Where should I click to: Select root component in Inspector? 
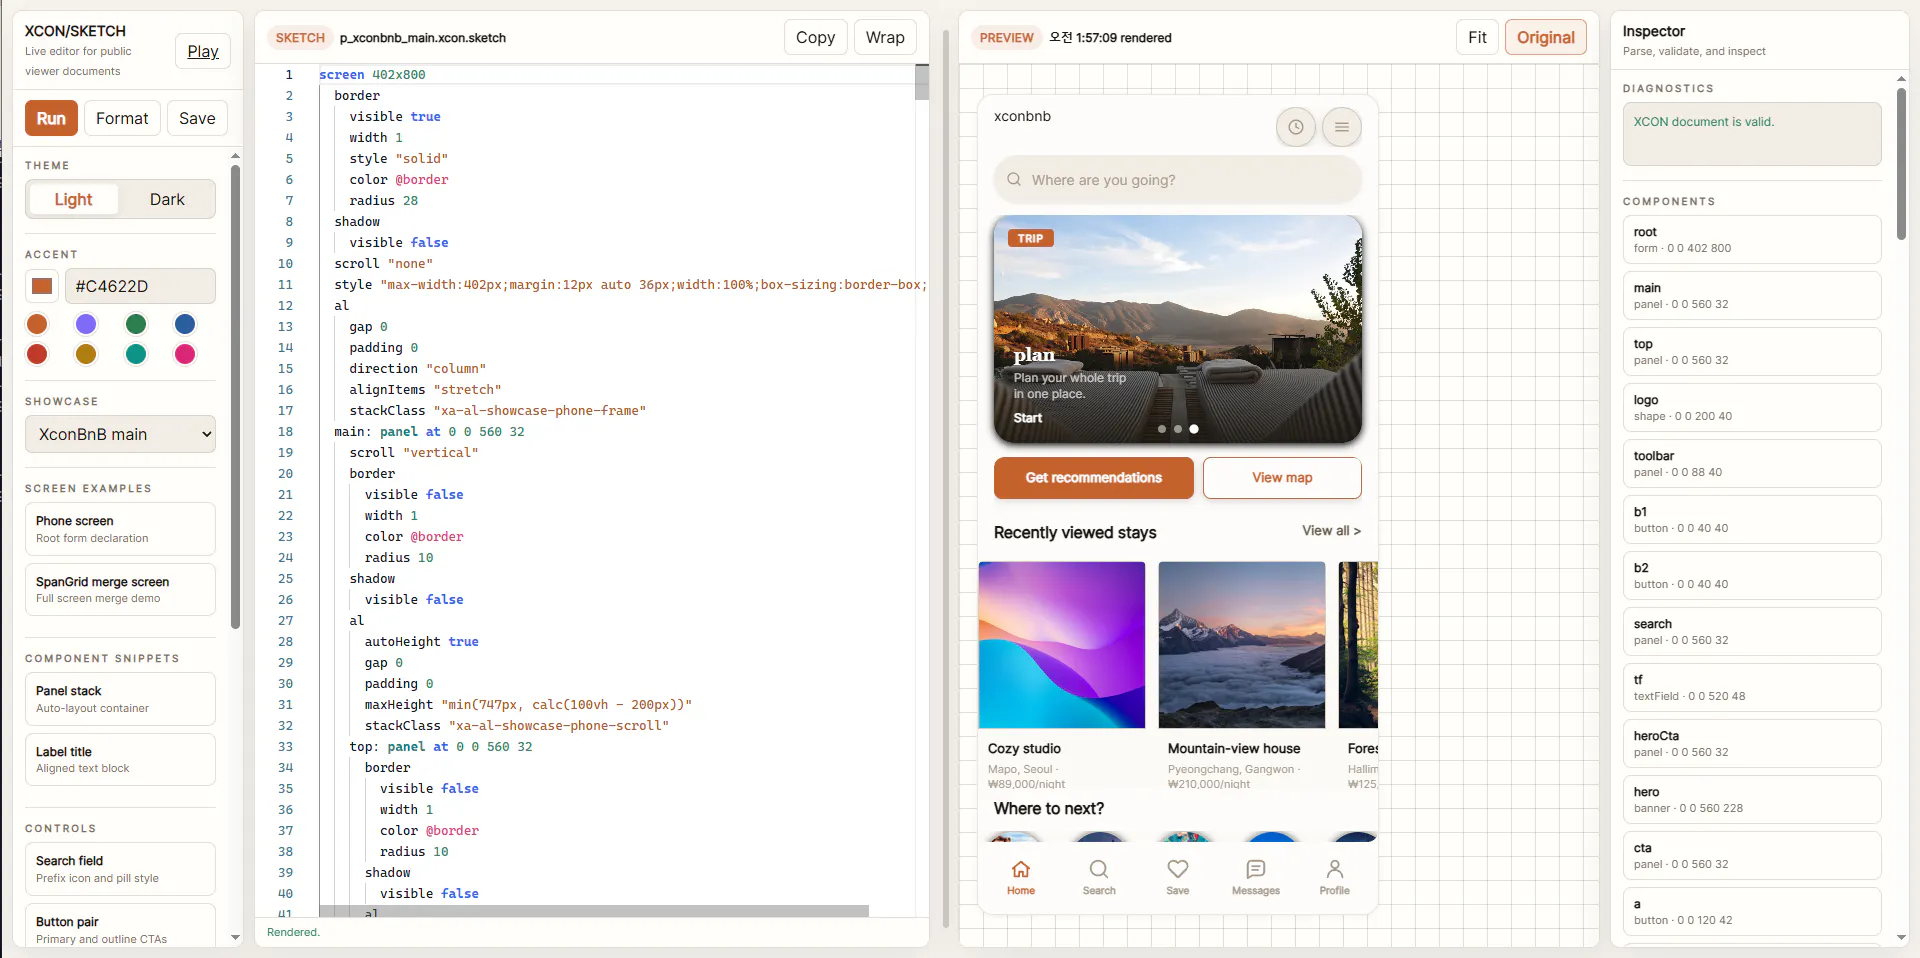[x=1752, y=240]
